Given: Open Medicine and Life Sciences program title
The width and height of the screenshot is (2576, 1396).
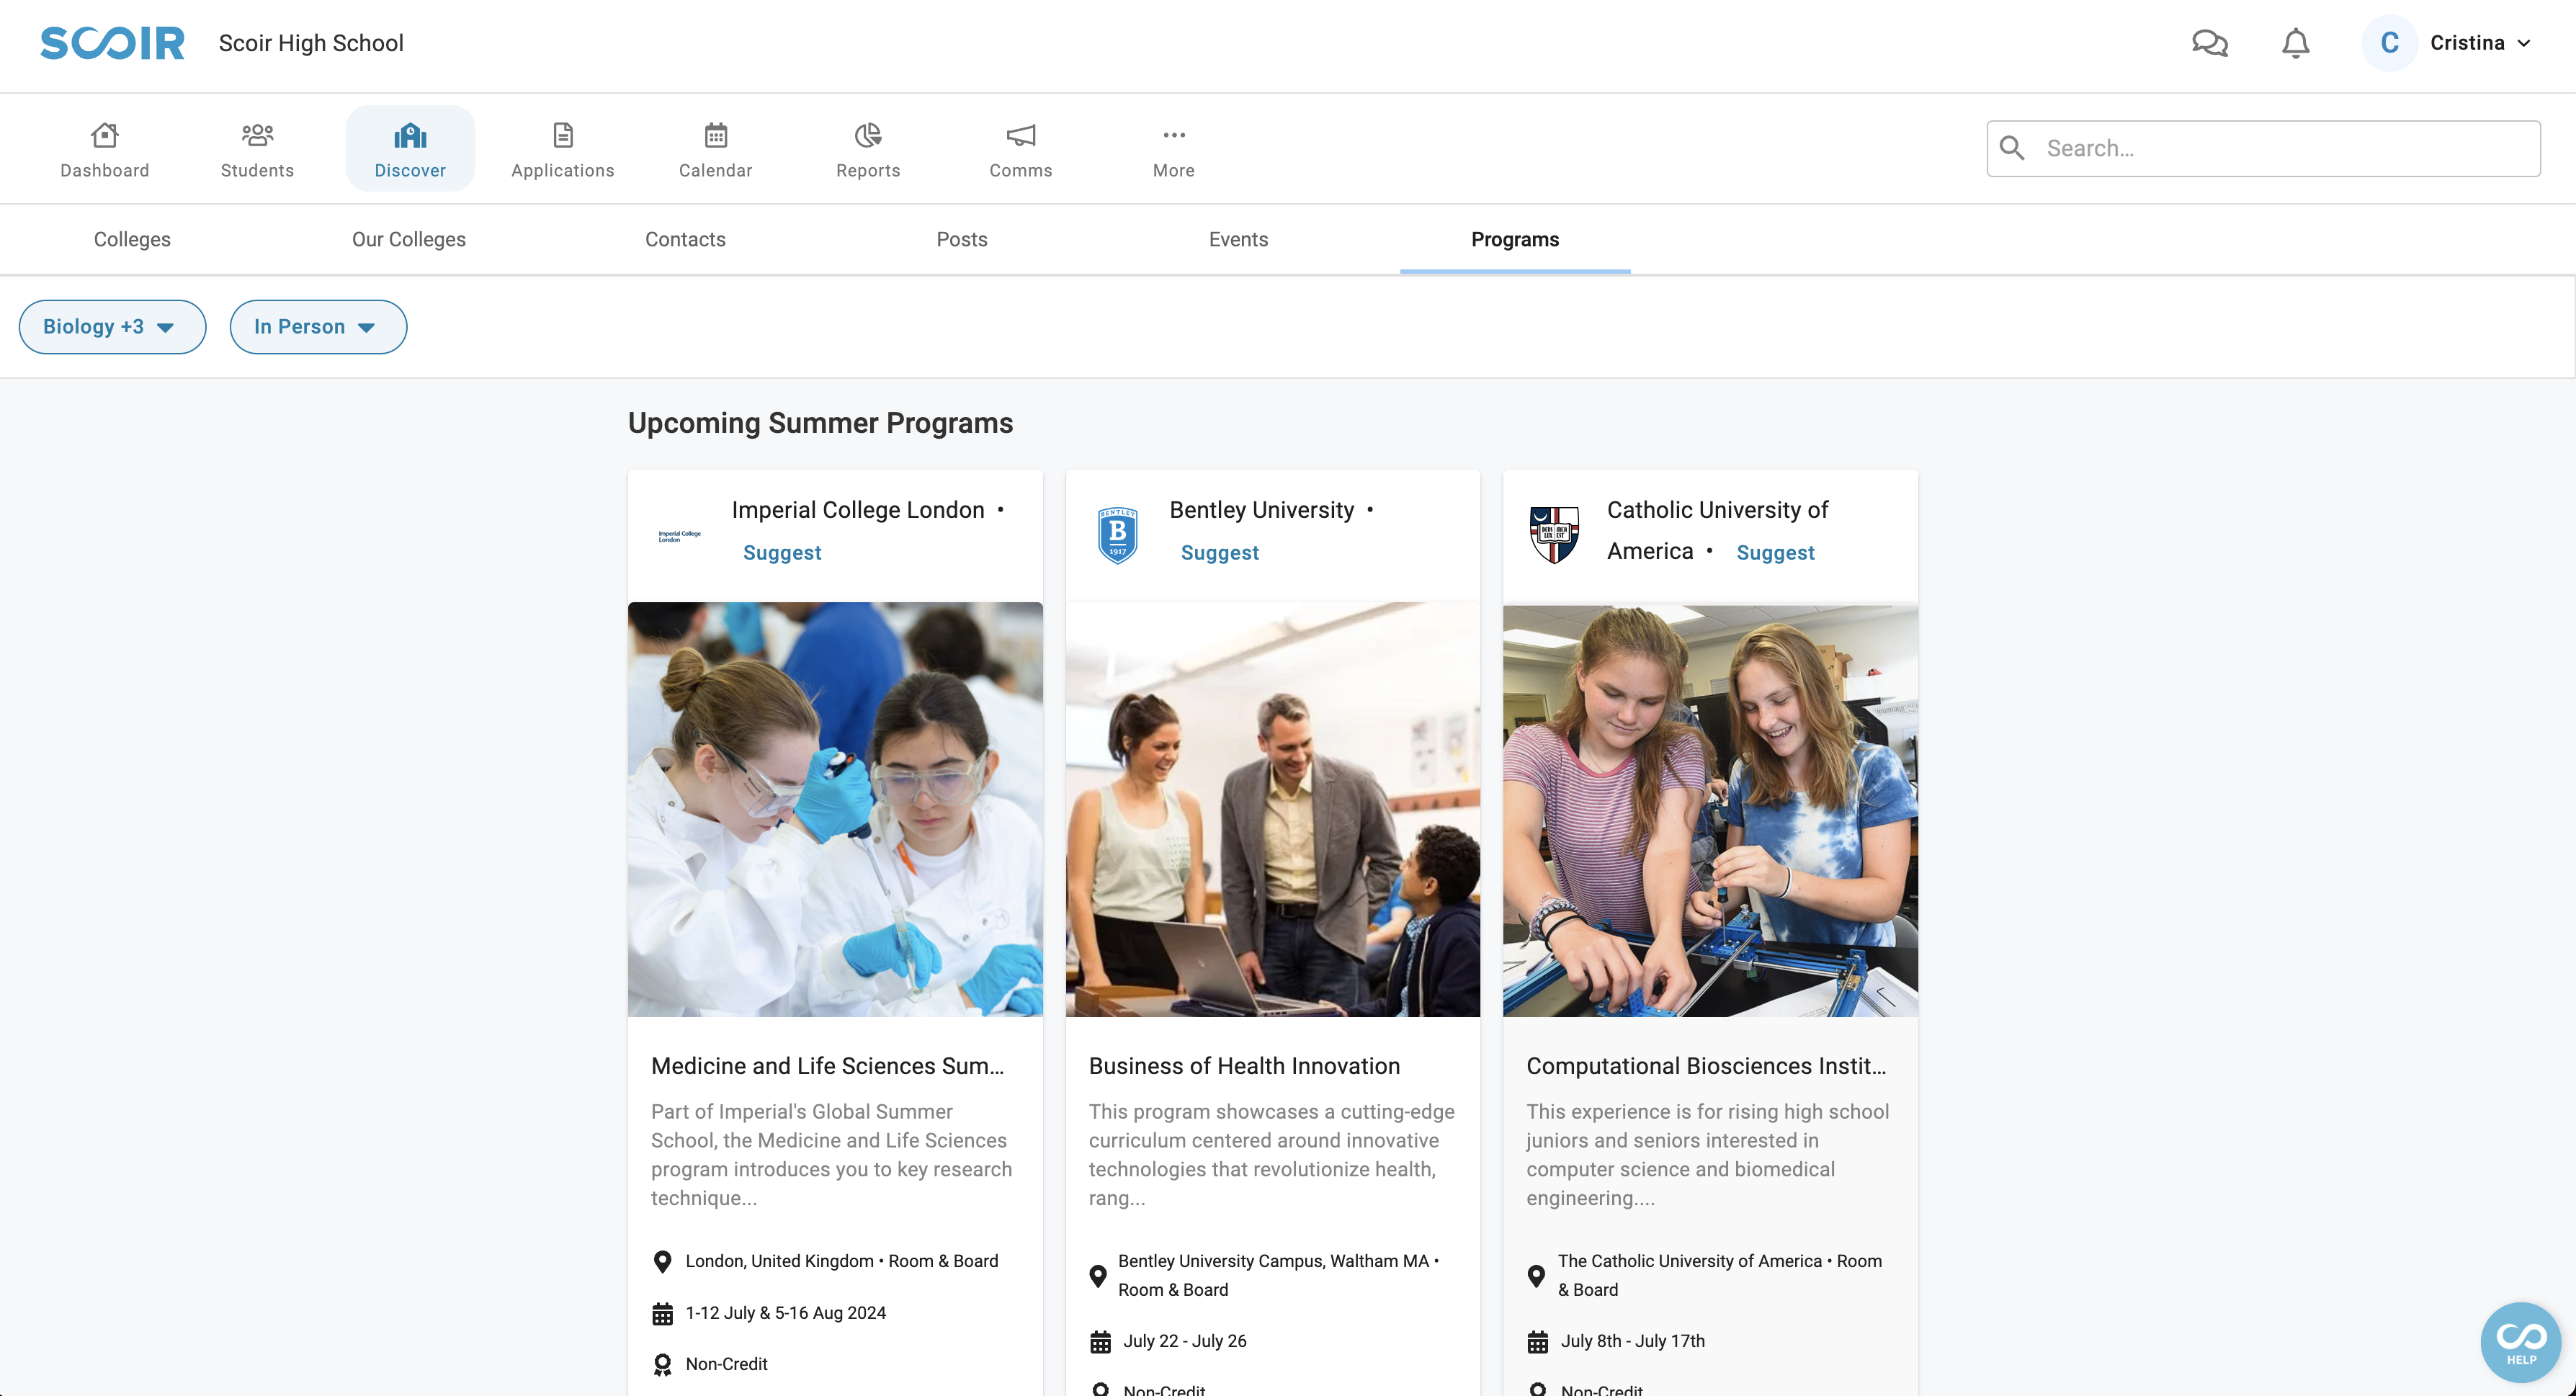Looking at the screenshot, I should [x=828, y=1066].
